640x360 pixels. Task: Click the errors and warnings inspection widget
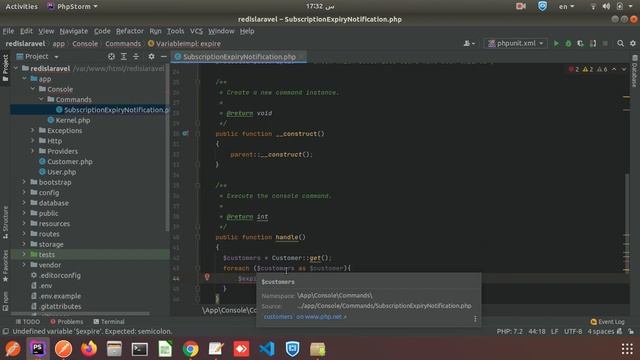point(588,69)
